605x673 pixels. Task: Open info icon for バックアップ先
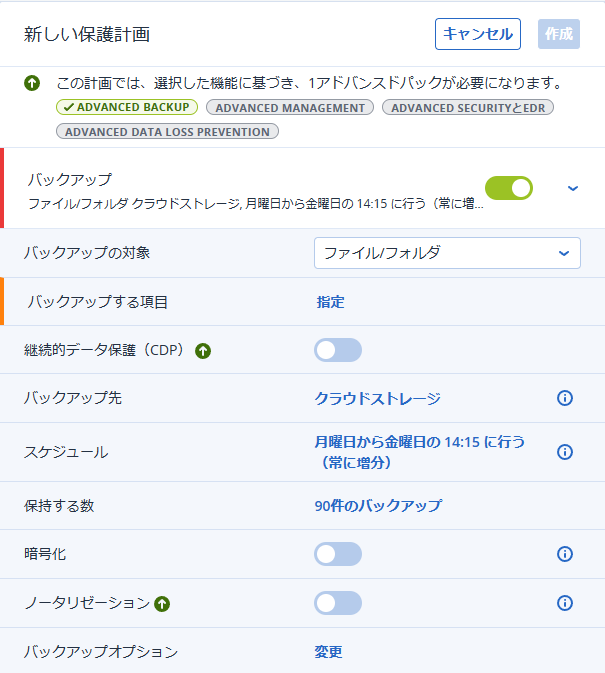(x=565, y=398)
